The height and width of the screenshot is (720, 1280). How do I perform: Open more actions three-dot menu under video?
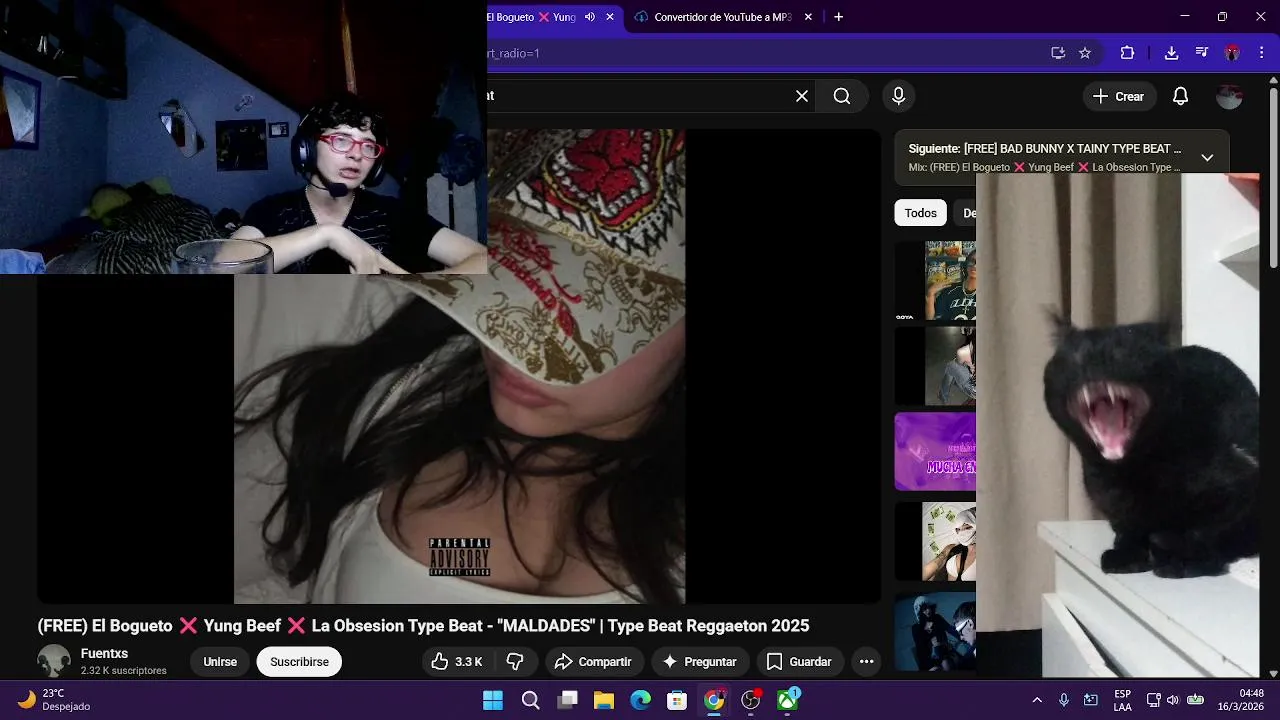pyautogui.click(x=866, y=662)
